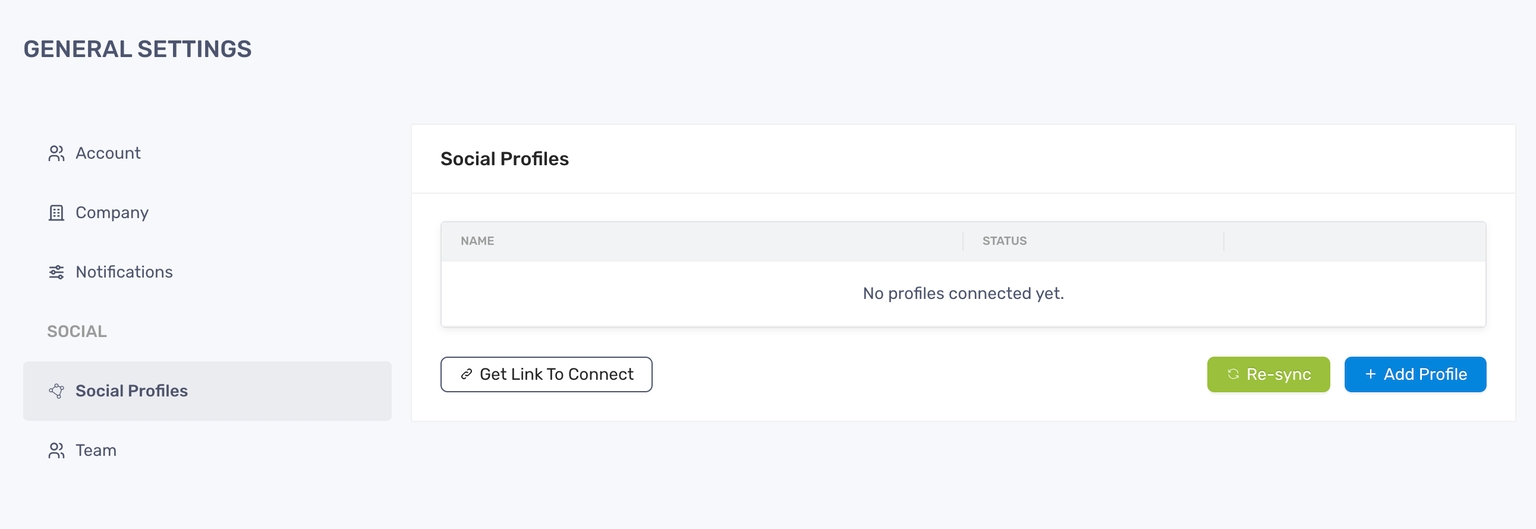Click the Social Profiles panel heading
The width and height of the screenshot is (1536, 529).
pos(504,159)
